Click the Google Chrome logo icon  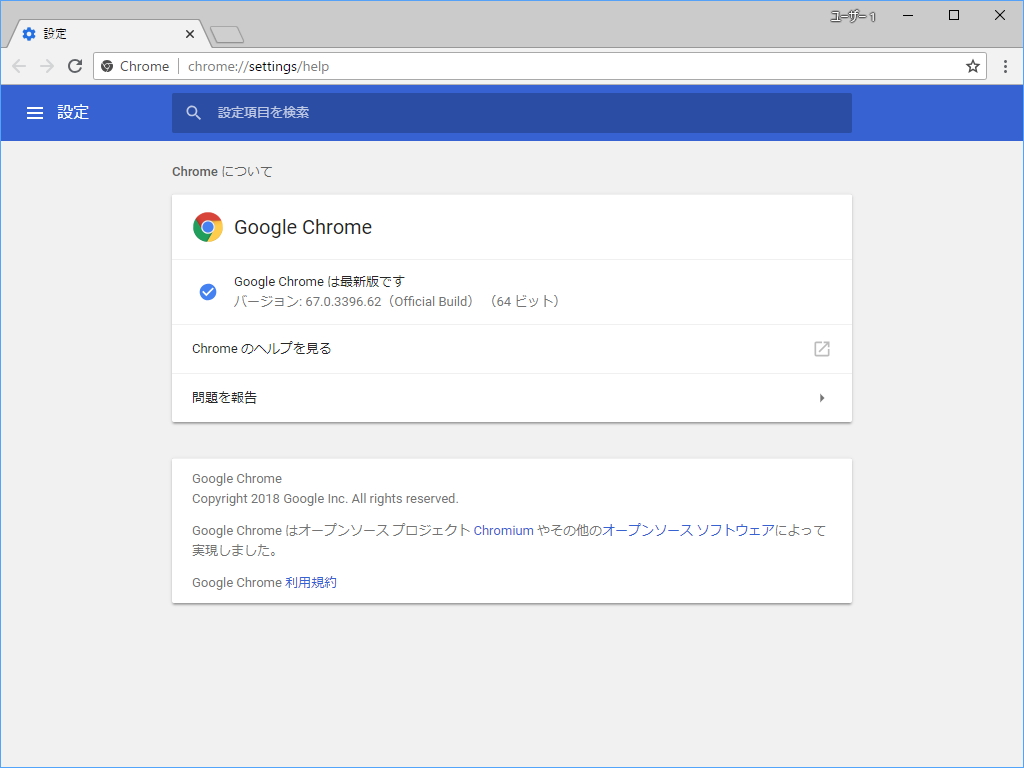[x=207, y=227]
